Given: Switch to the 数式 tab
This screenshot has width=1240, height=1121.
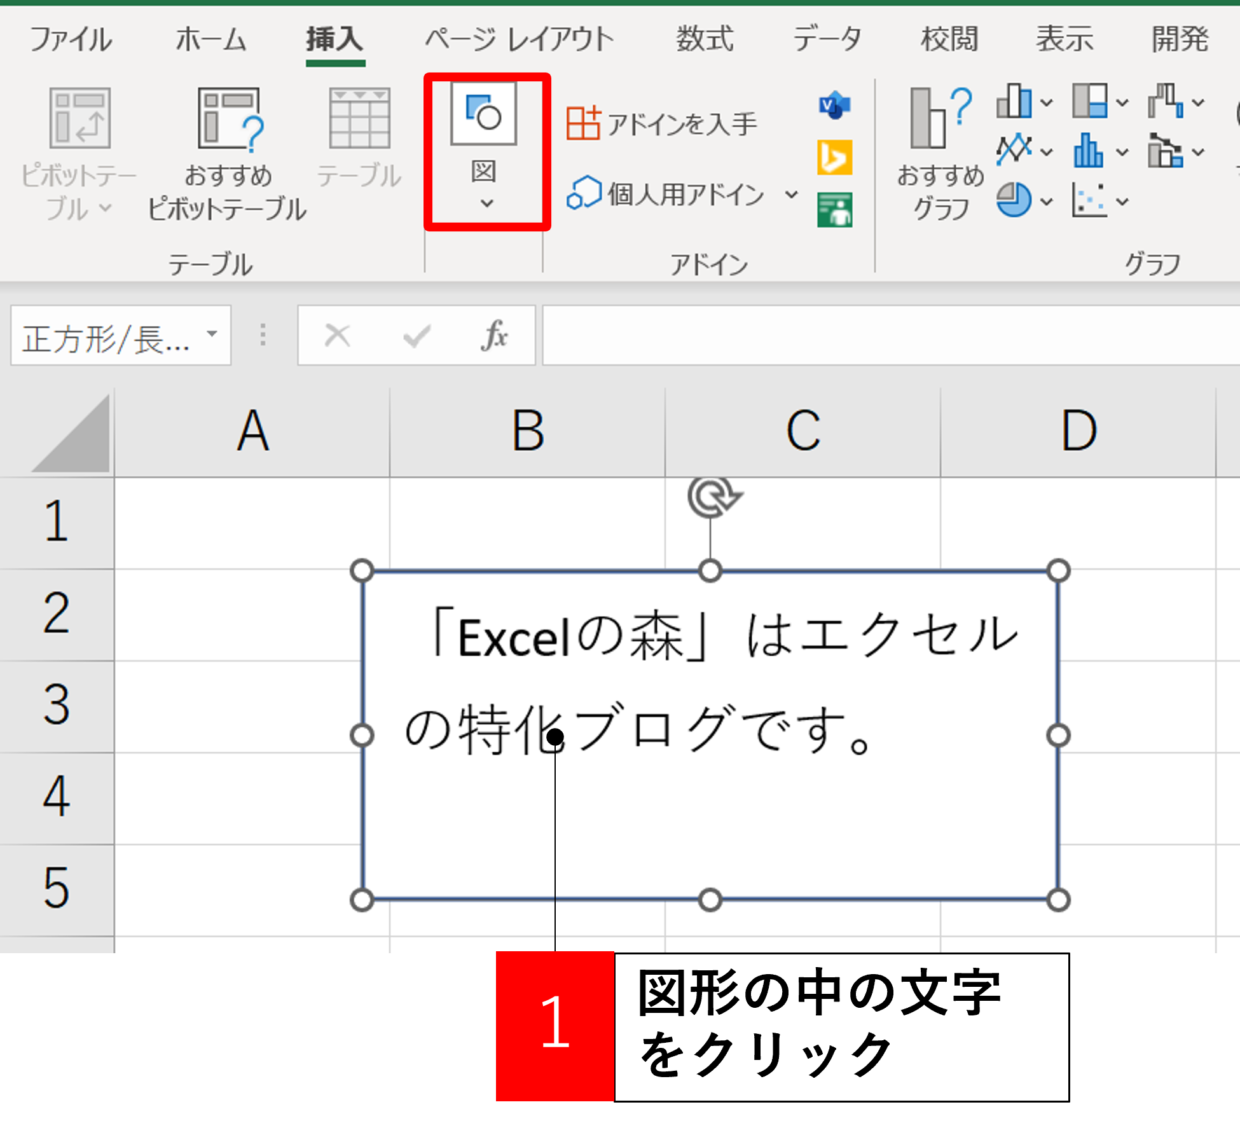Looking at the screenshot, I should tap(704, 40).
